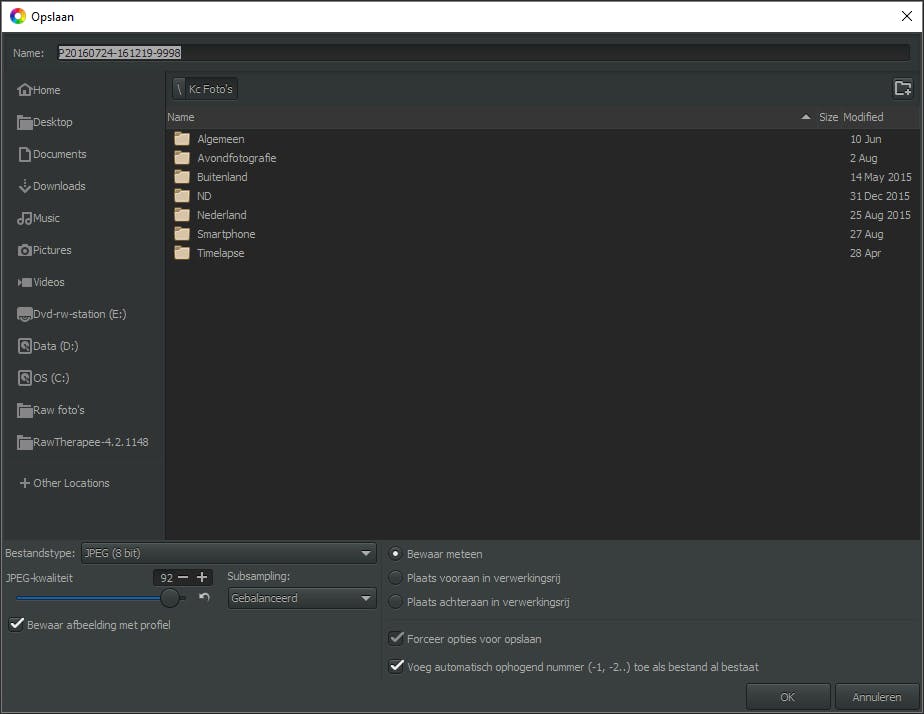Click the RawTherapee-4.2.1148 bookmark folder icon
Viewport: 924px width, 714px height.
[25, 442]
